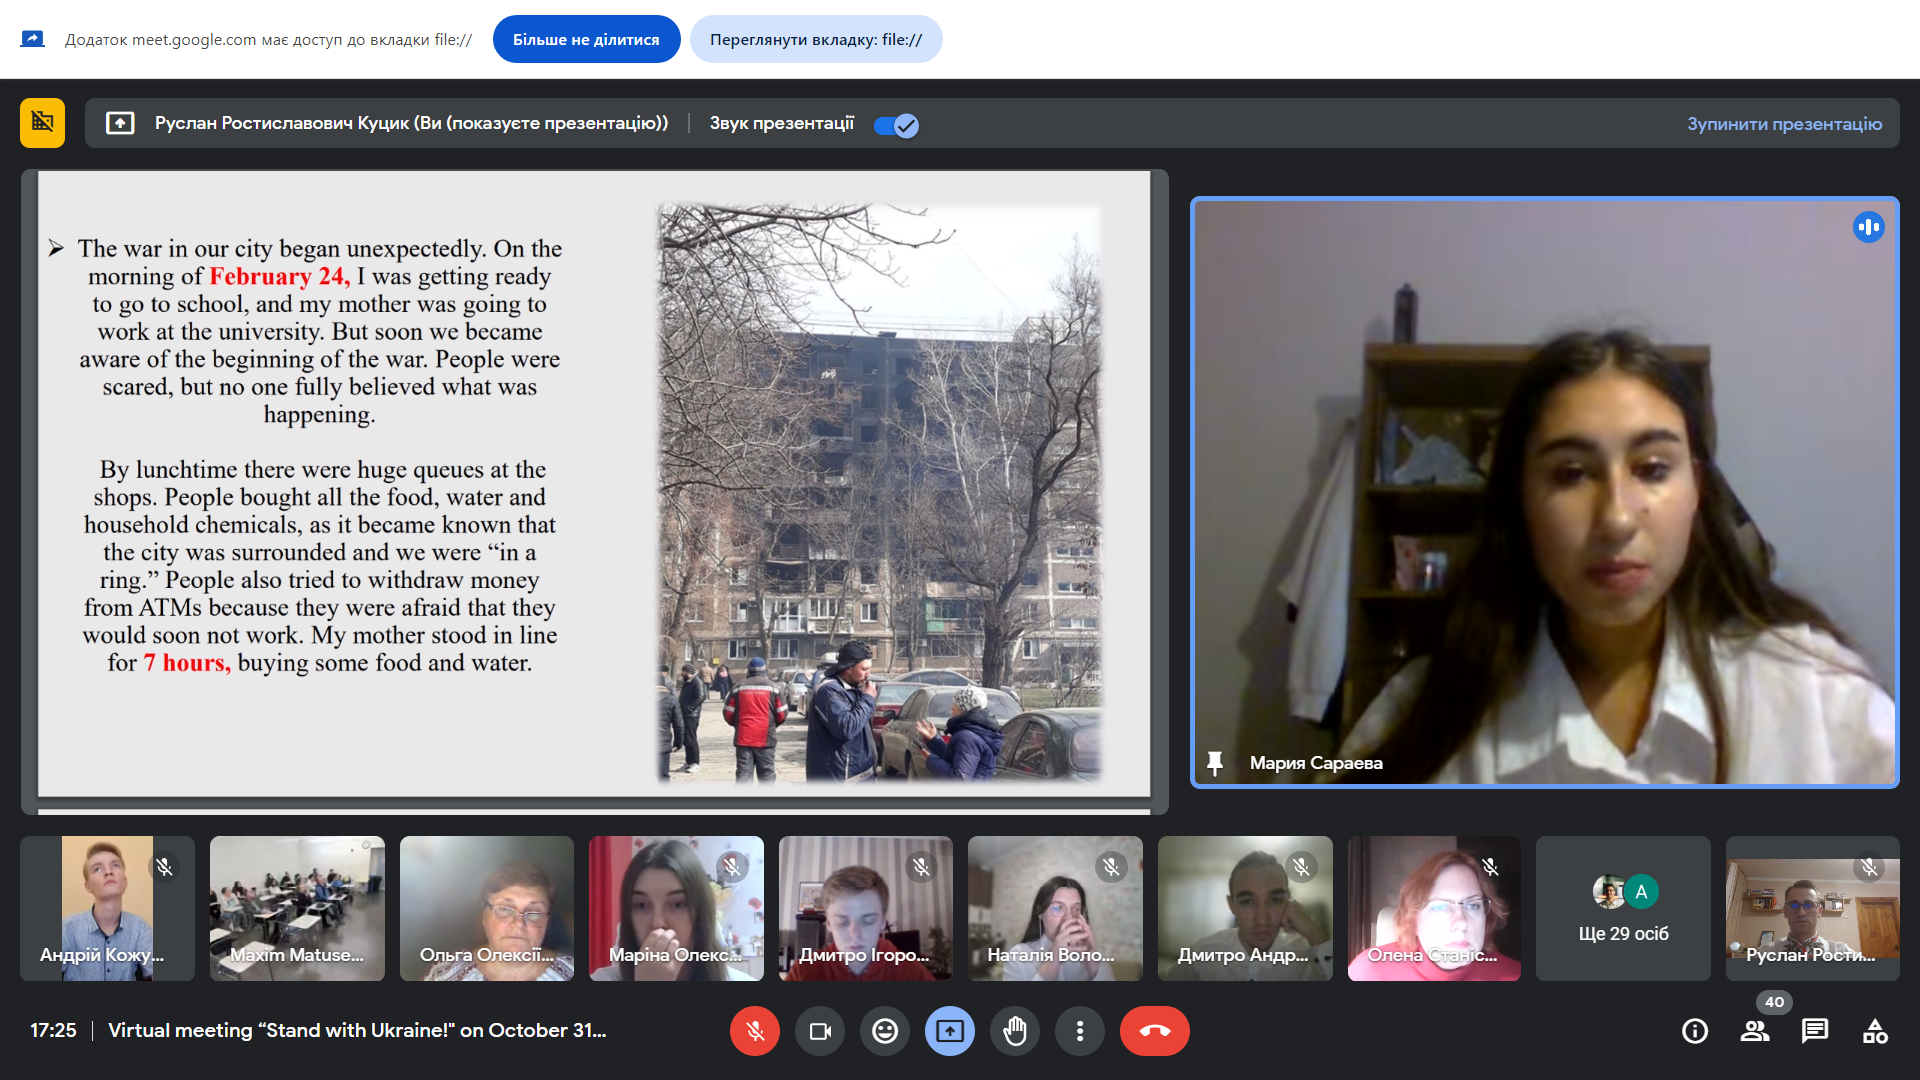Unmute the microphone in the bottom bar
The width and height of the screenshot is (1920, 1080).
coord(754,1031)
